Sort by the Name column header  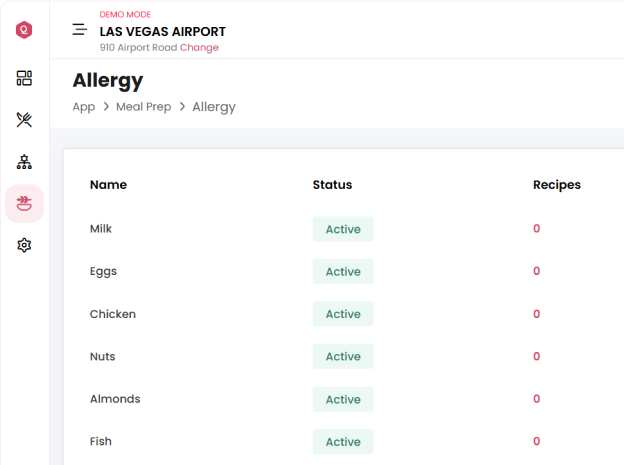tap(108, 185)
